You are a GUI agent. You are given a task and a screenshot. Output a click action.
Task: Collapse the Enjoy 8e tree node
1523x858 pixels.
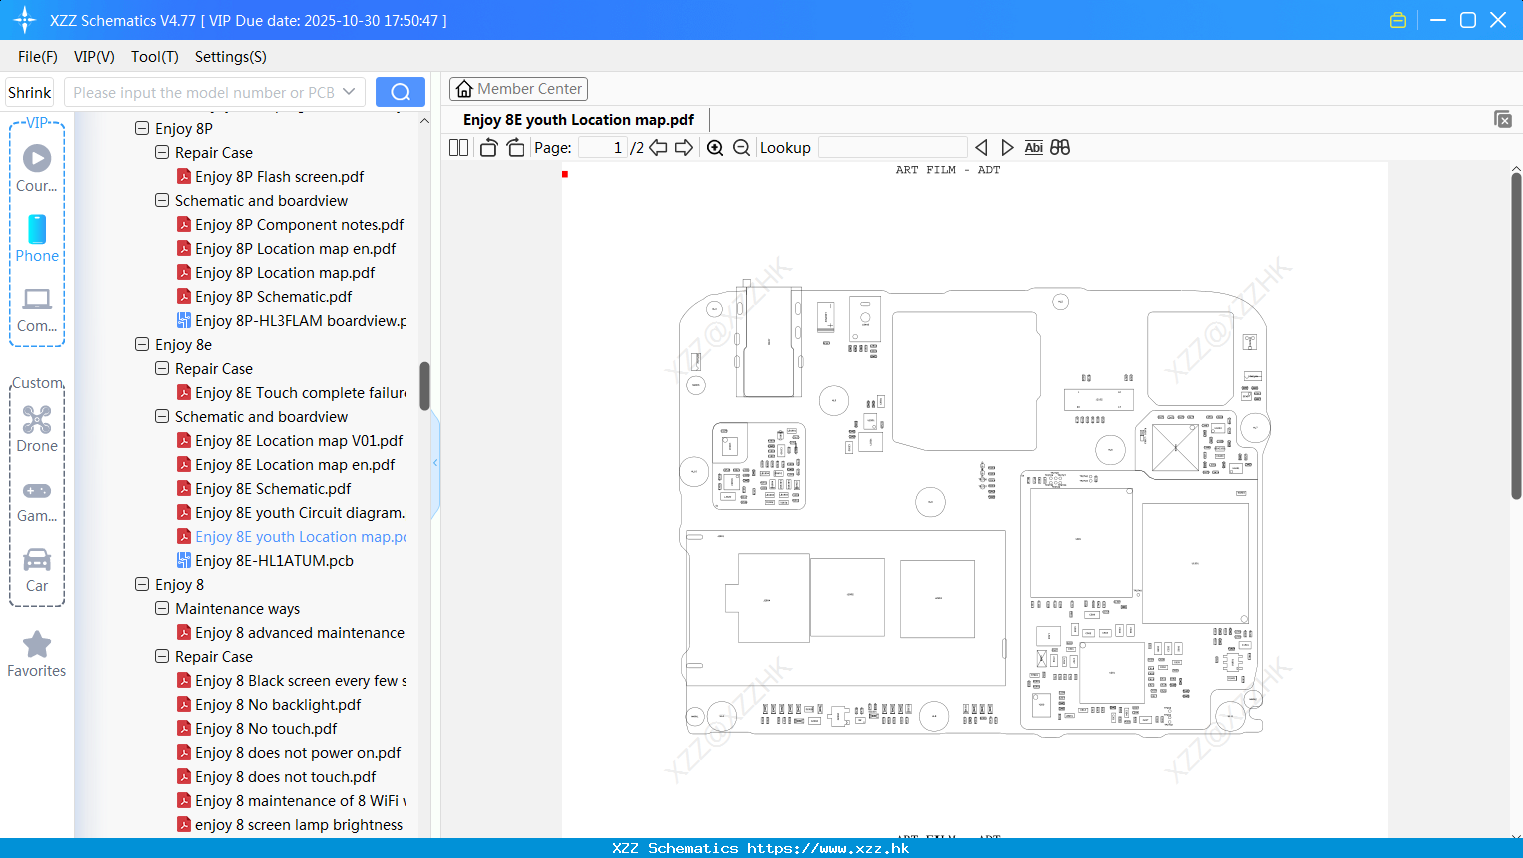pyautogui.click(x=142, y=344)
